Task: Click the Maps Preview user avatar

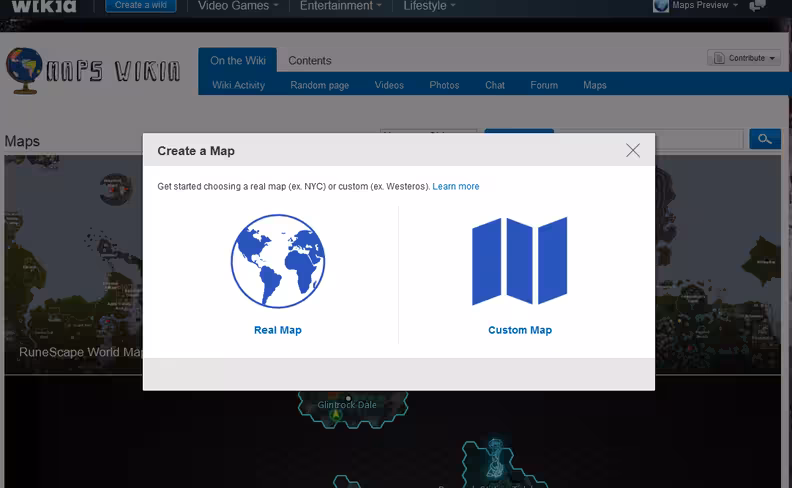Action: pyautogui.click(x=661, y=6)
